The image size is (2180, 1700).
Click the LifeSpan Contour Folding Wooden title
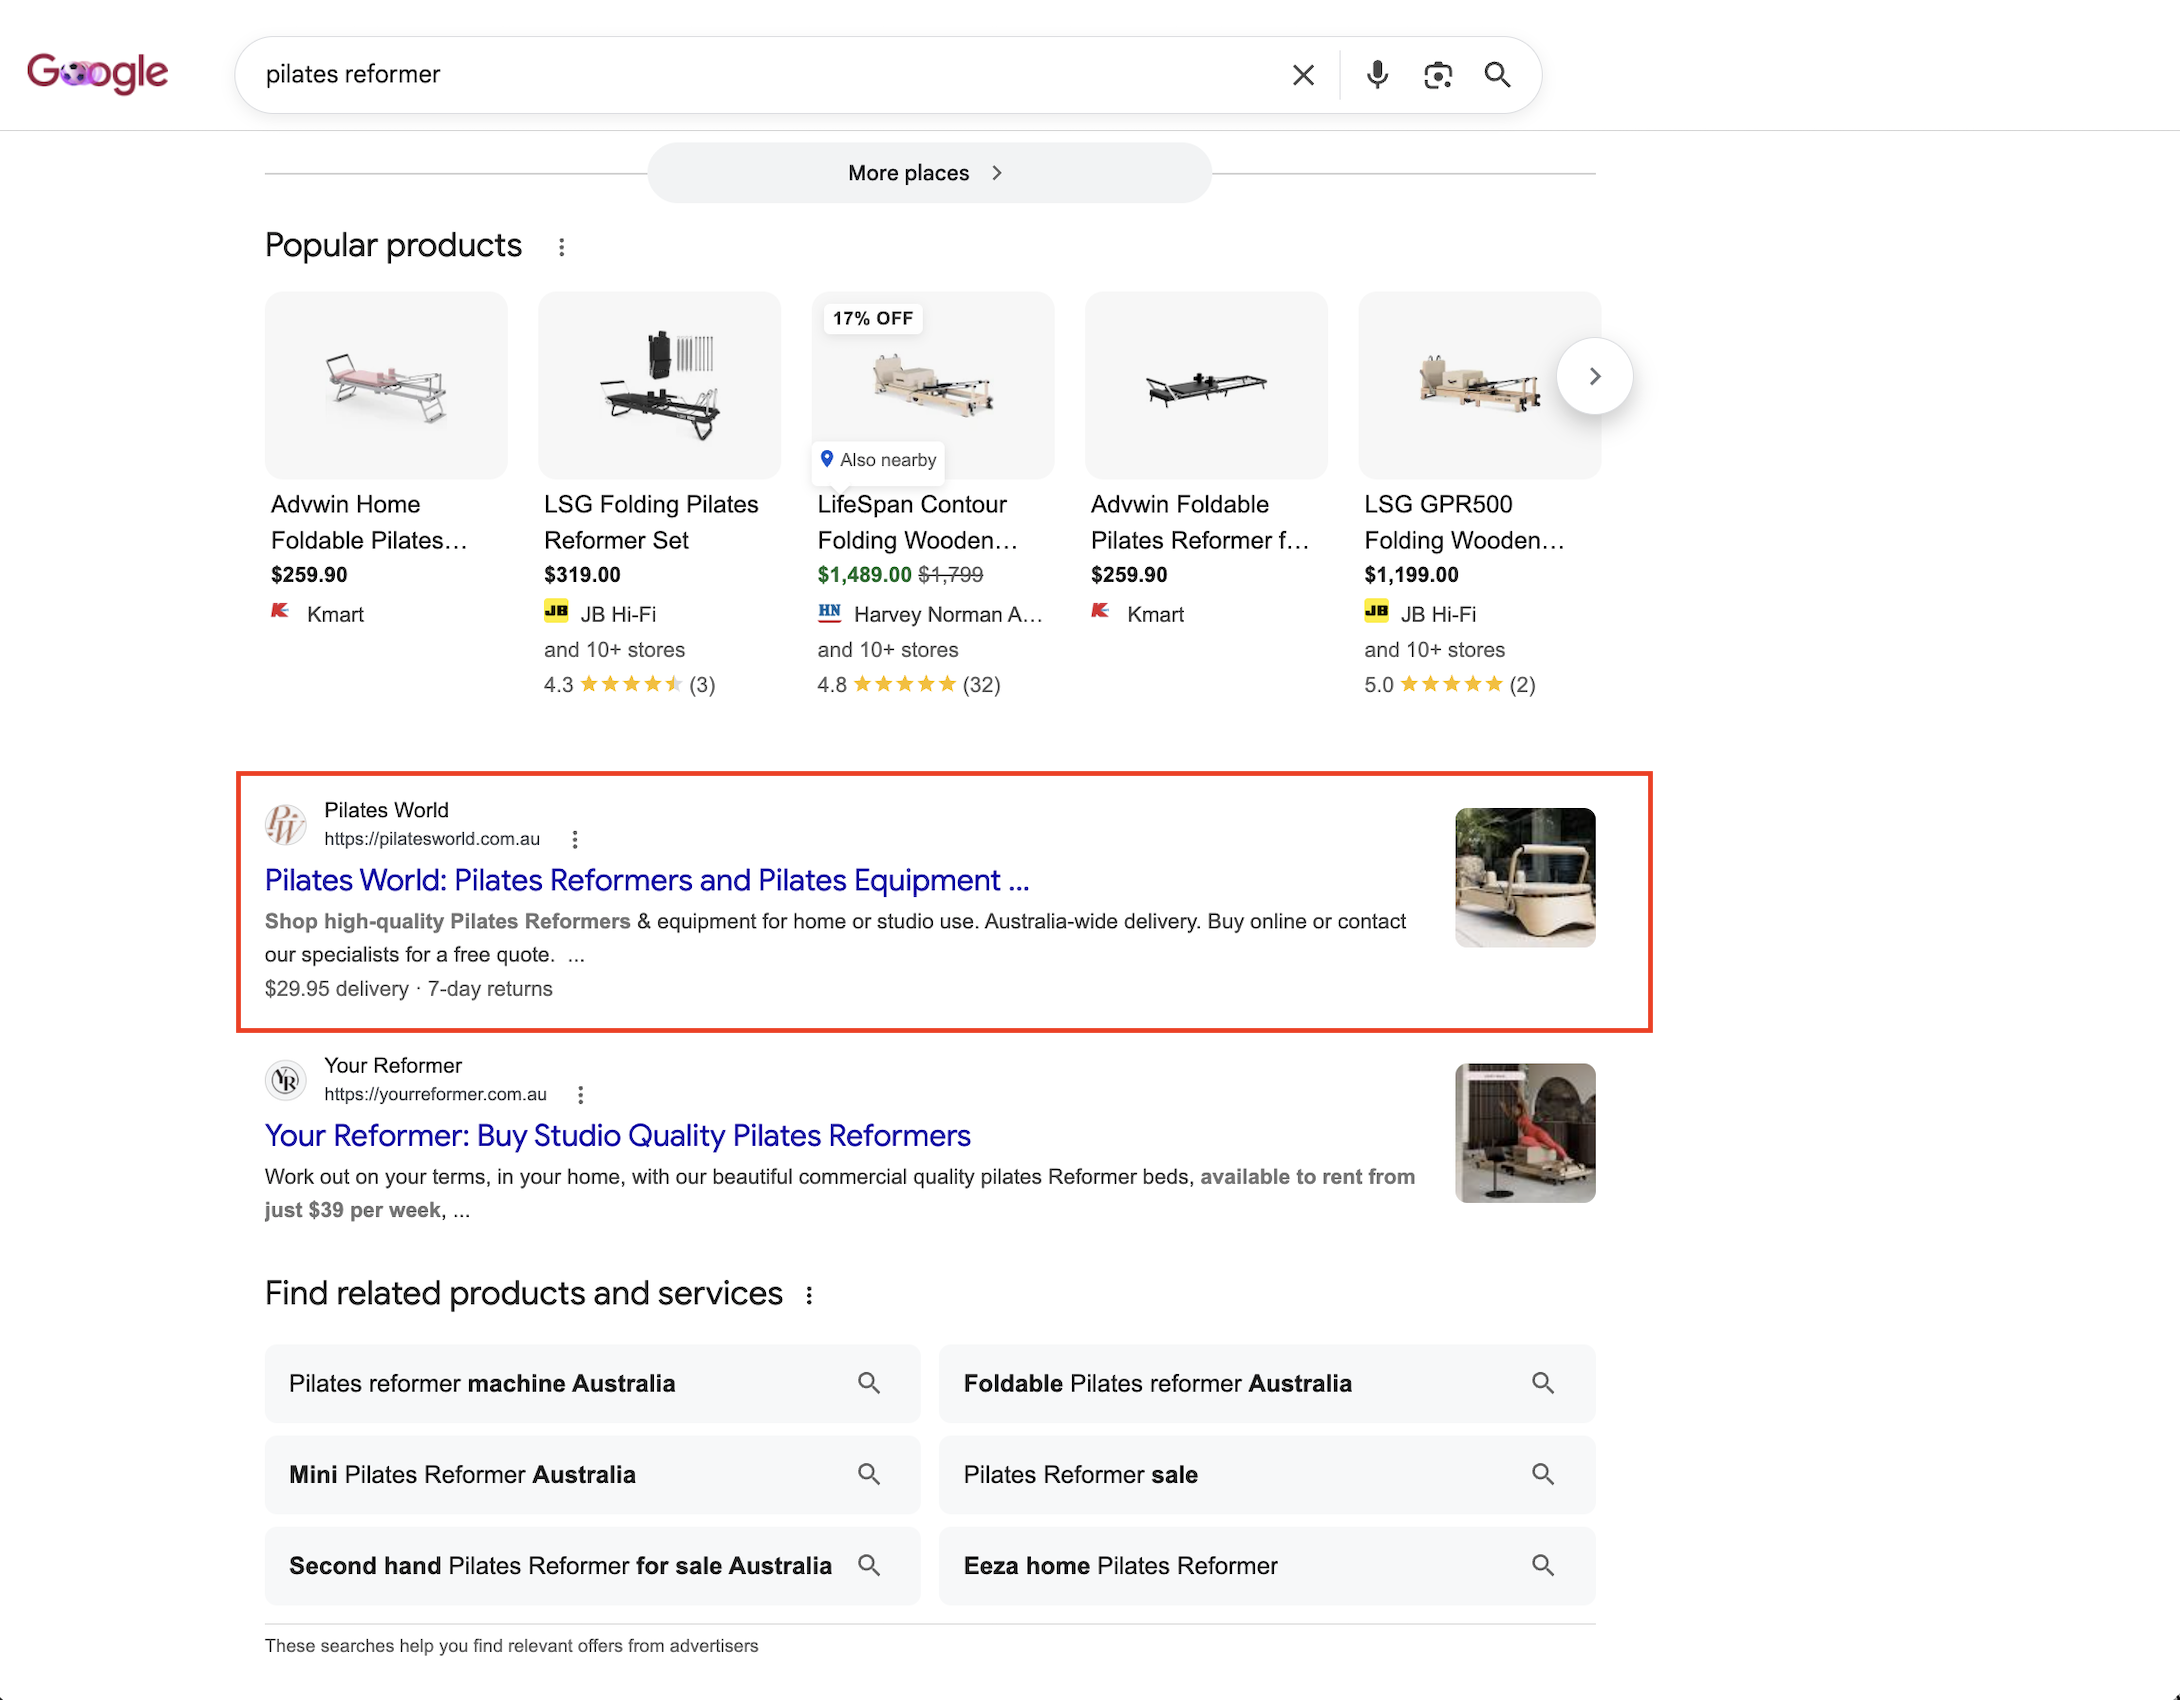pyautogui.click(x=917, y=522)
